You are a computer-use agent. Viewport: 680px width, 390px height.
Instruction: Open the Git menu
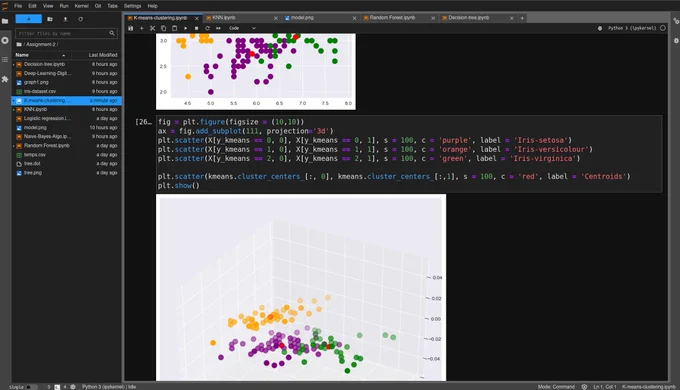point(98,6)
